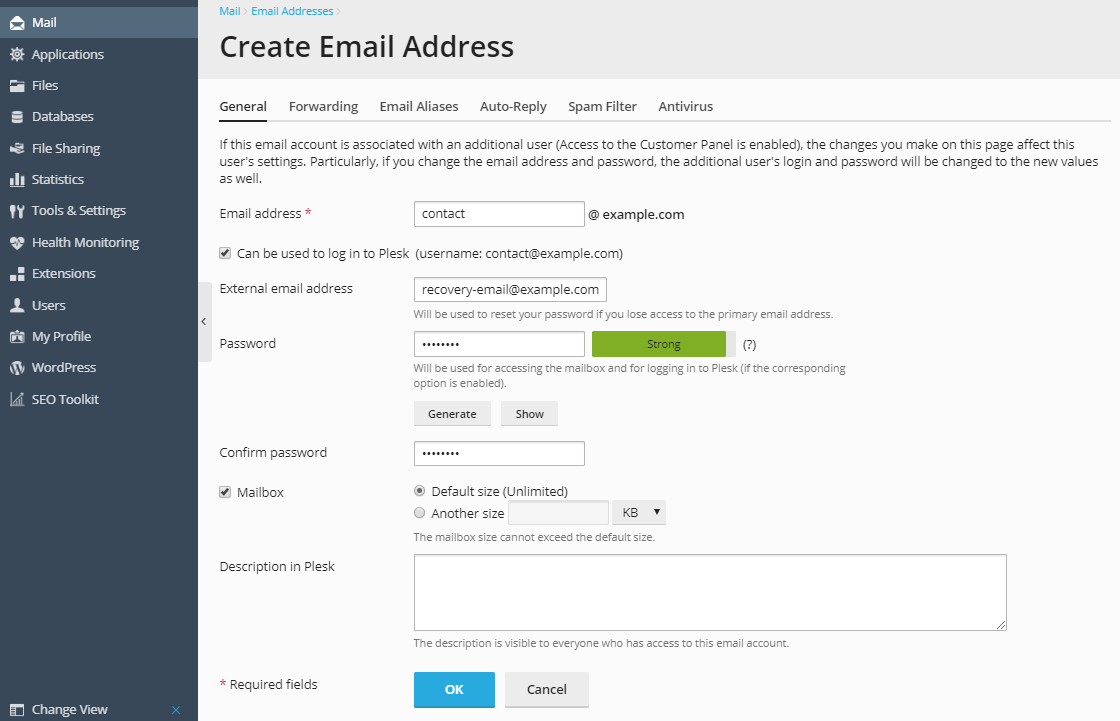Click OK to create the email address
Screen dimensions: 1120x721
point(454,689)
